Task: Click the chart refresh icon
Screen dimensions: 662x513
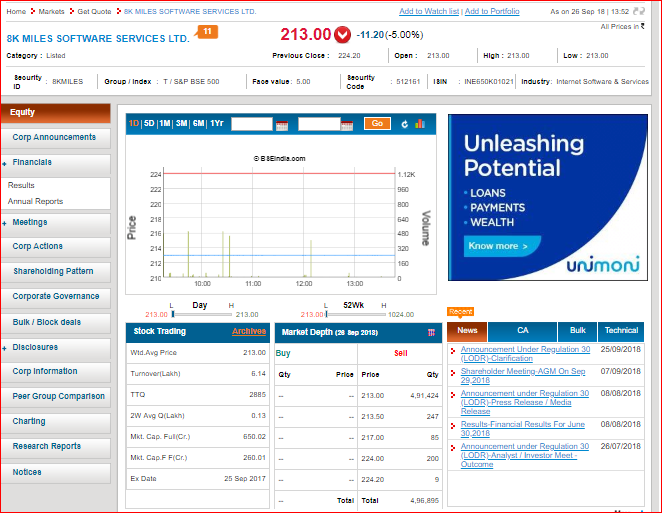Action: [405, 124]
